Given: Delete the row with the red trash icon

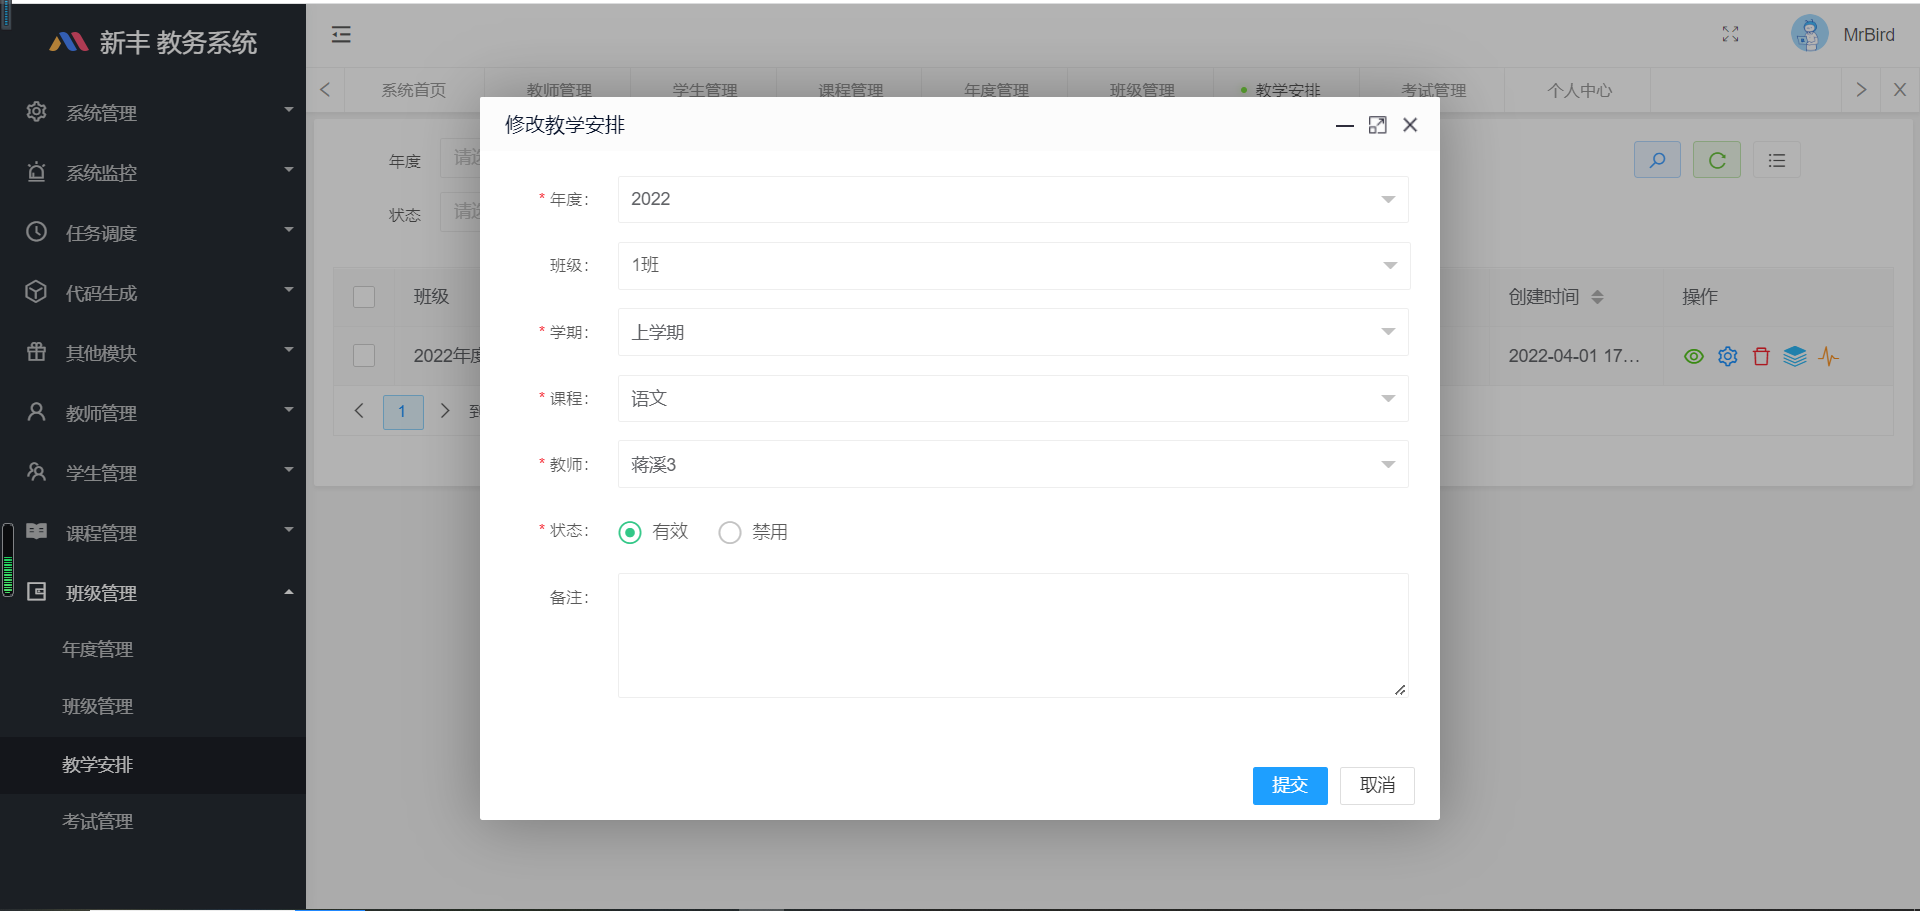Looking at the screenshot, I should pyautogui.click(x=1761, y=356).
